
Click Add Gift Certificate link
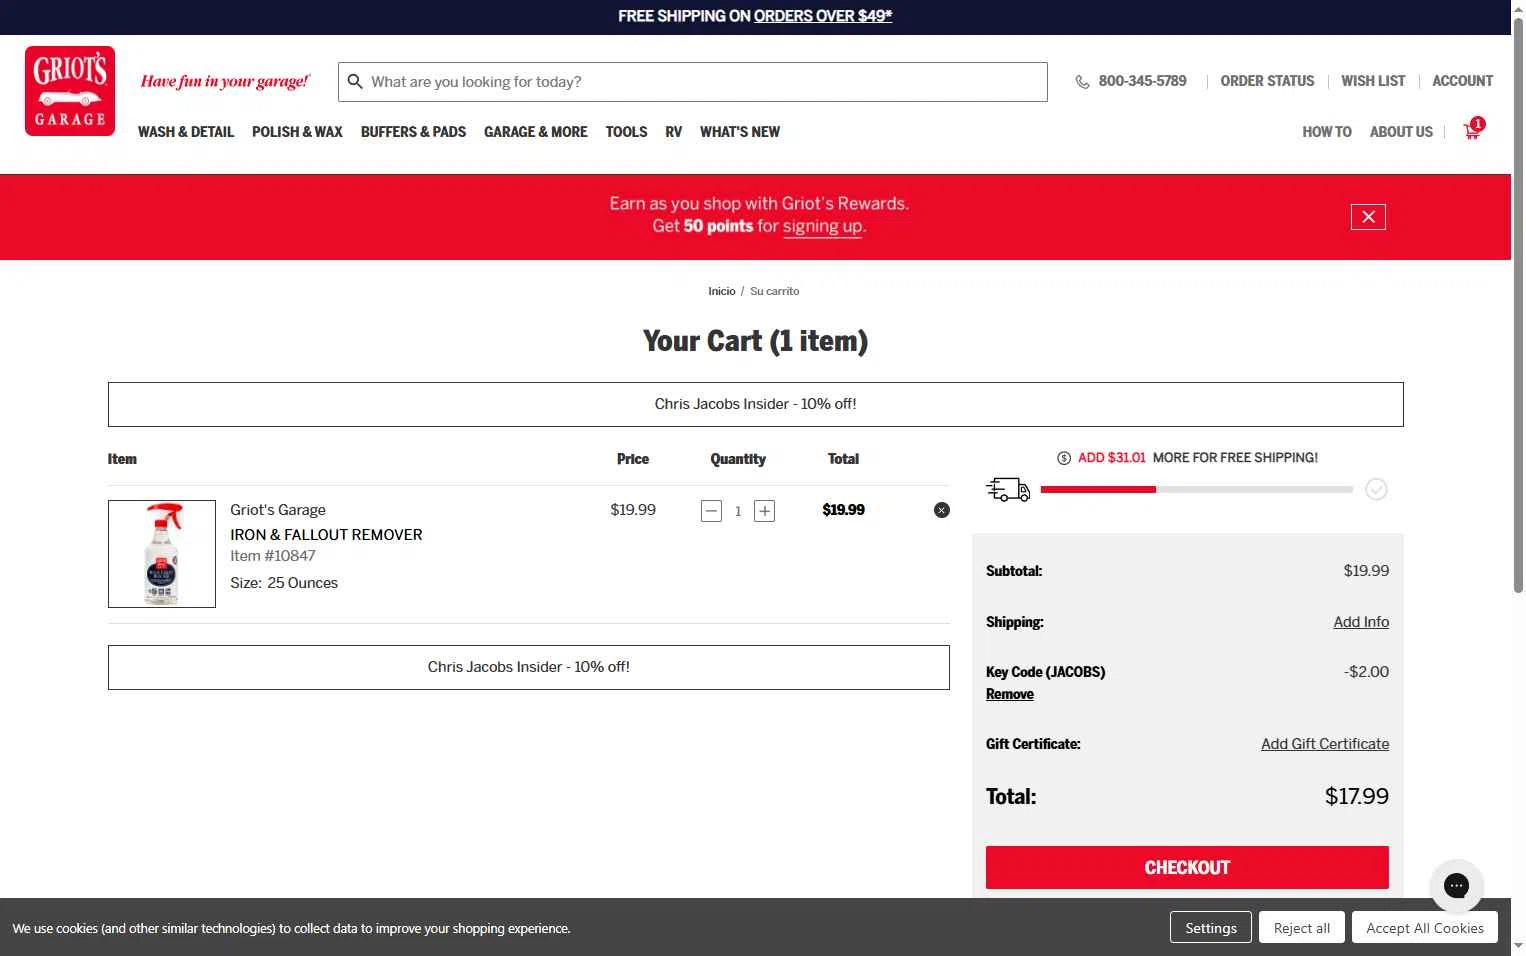pos(1325,744)
